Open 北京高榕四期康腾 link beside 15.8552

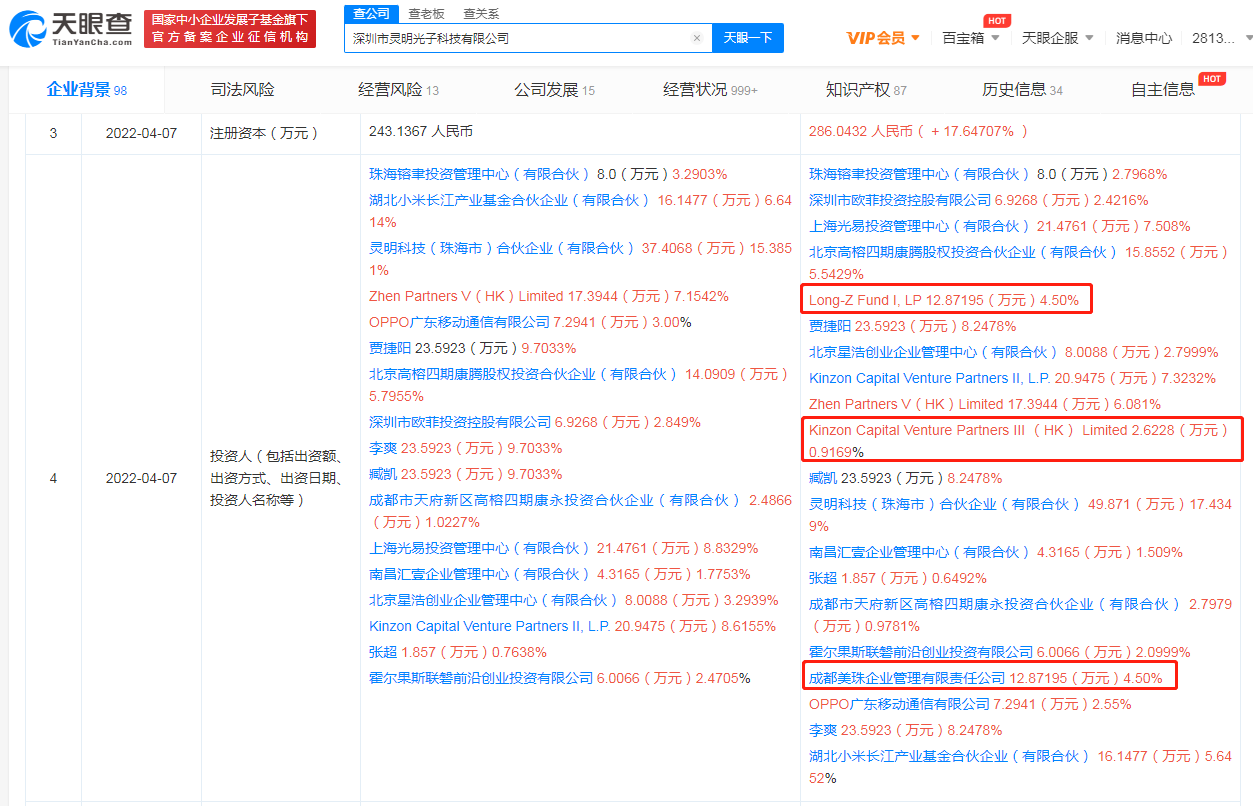(x=964, y=252)
